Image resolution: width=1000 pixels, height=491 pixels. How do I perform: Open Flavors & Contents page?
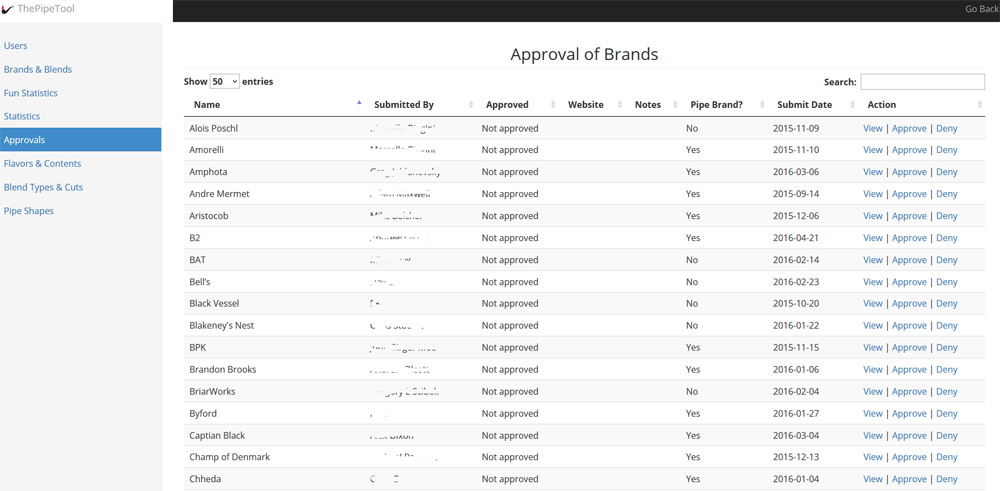point(42,163)
